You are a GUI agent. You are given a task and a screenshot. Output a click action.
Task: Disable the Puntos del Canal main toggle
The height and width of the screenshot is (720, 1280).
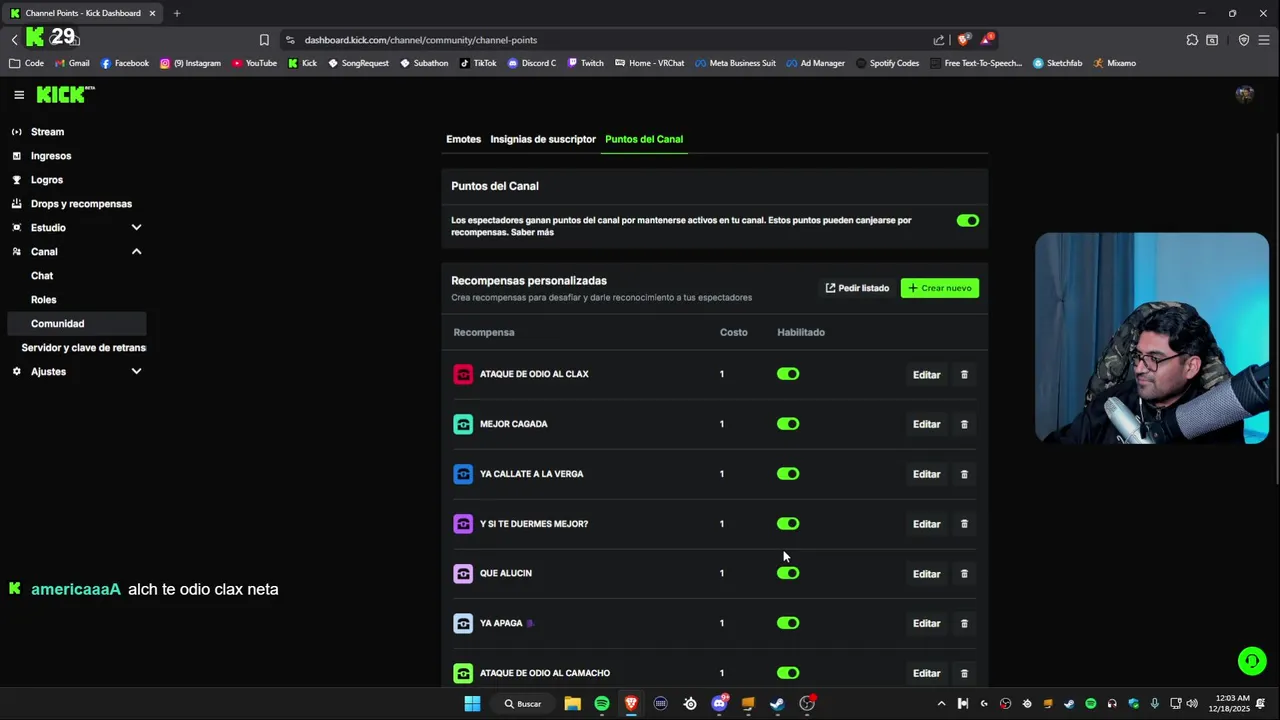click(967, 221)
